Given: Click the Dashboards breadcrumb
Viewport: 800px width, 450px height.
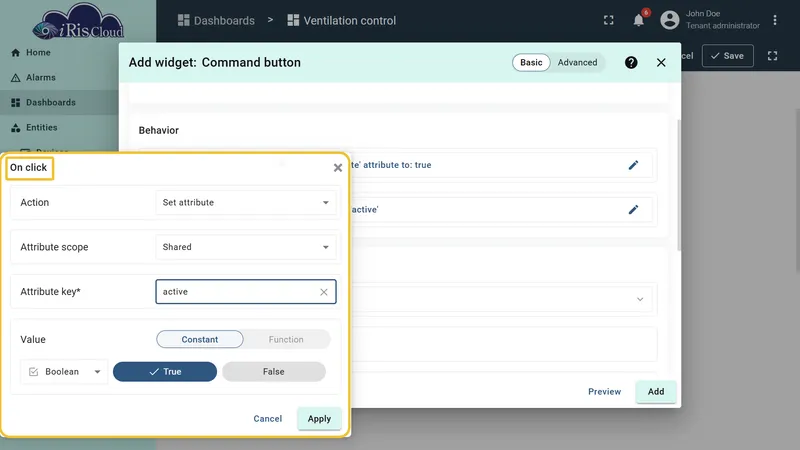Looking at the screenshot, I should (x=216, y=20).
